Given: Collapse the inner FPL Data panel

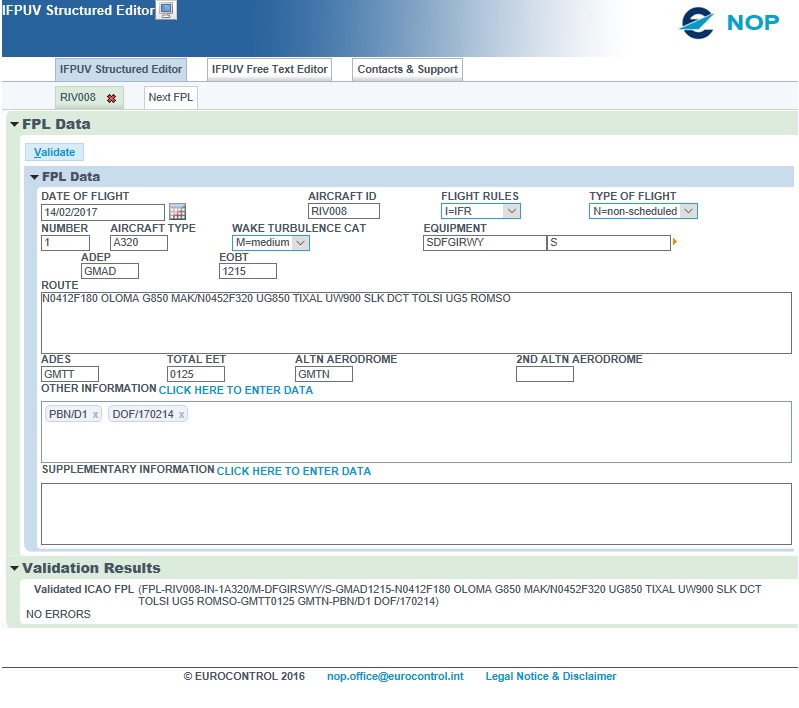Looking at the screenshot, I should point(35,177).
